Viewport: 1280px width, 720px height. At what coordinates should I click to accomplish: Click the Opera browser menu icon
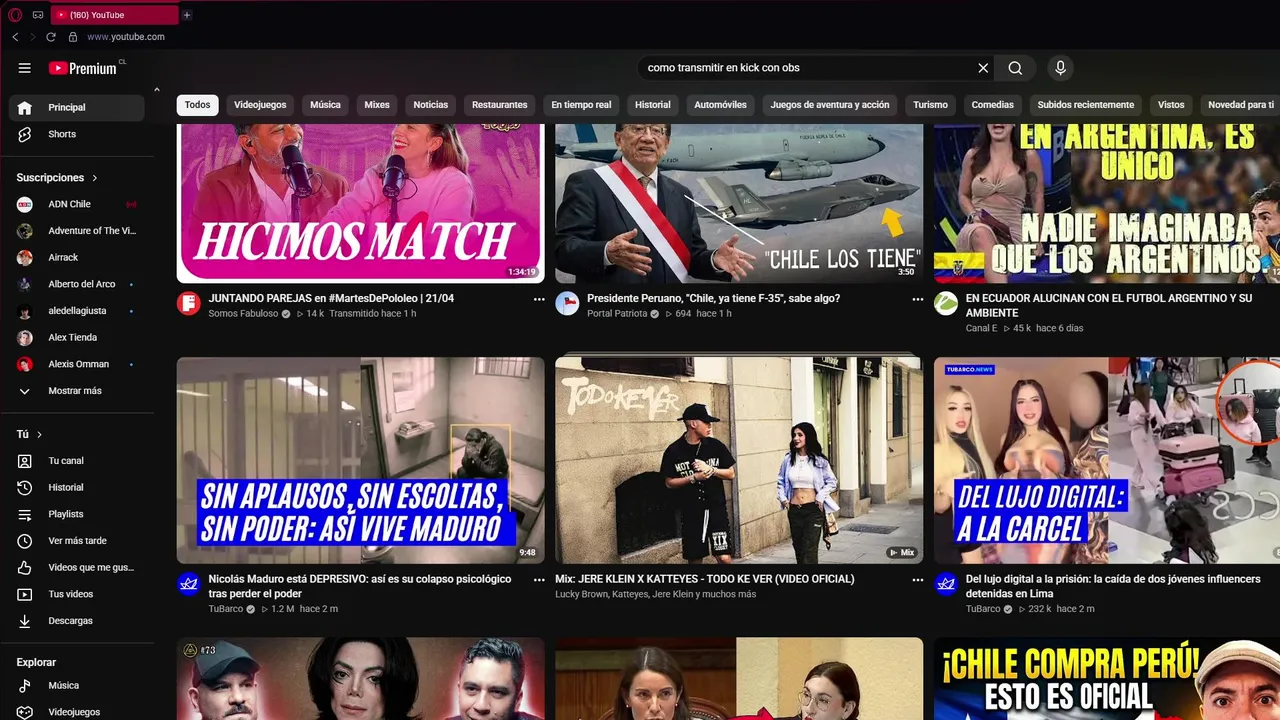tap(14, 15)
